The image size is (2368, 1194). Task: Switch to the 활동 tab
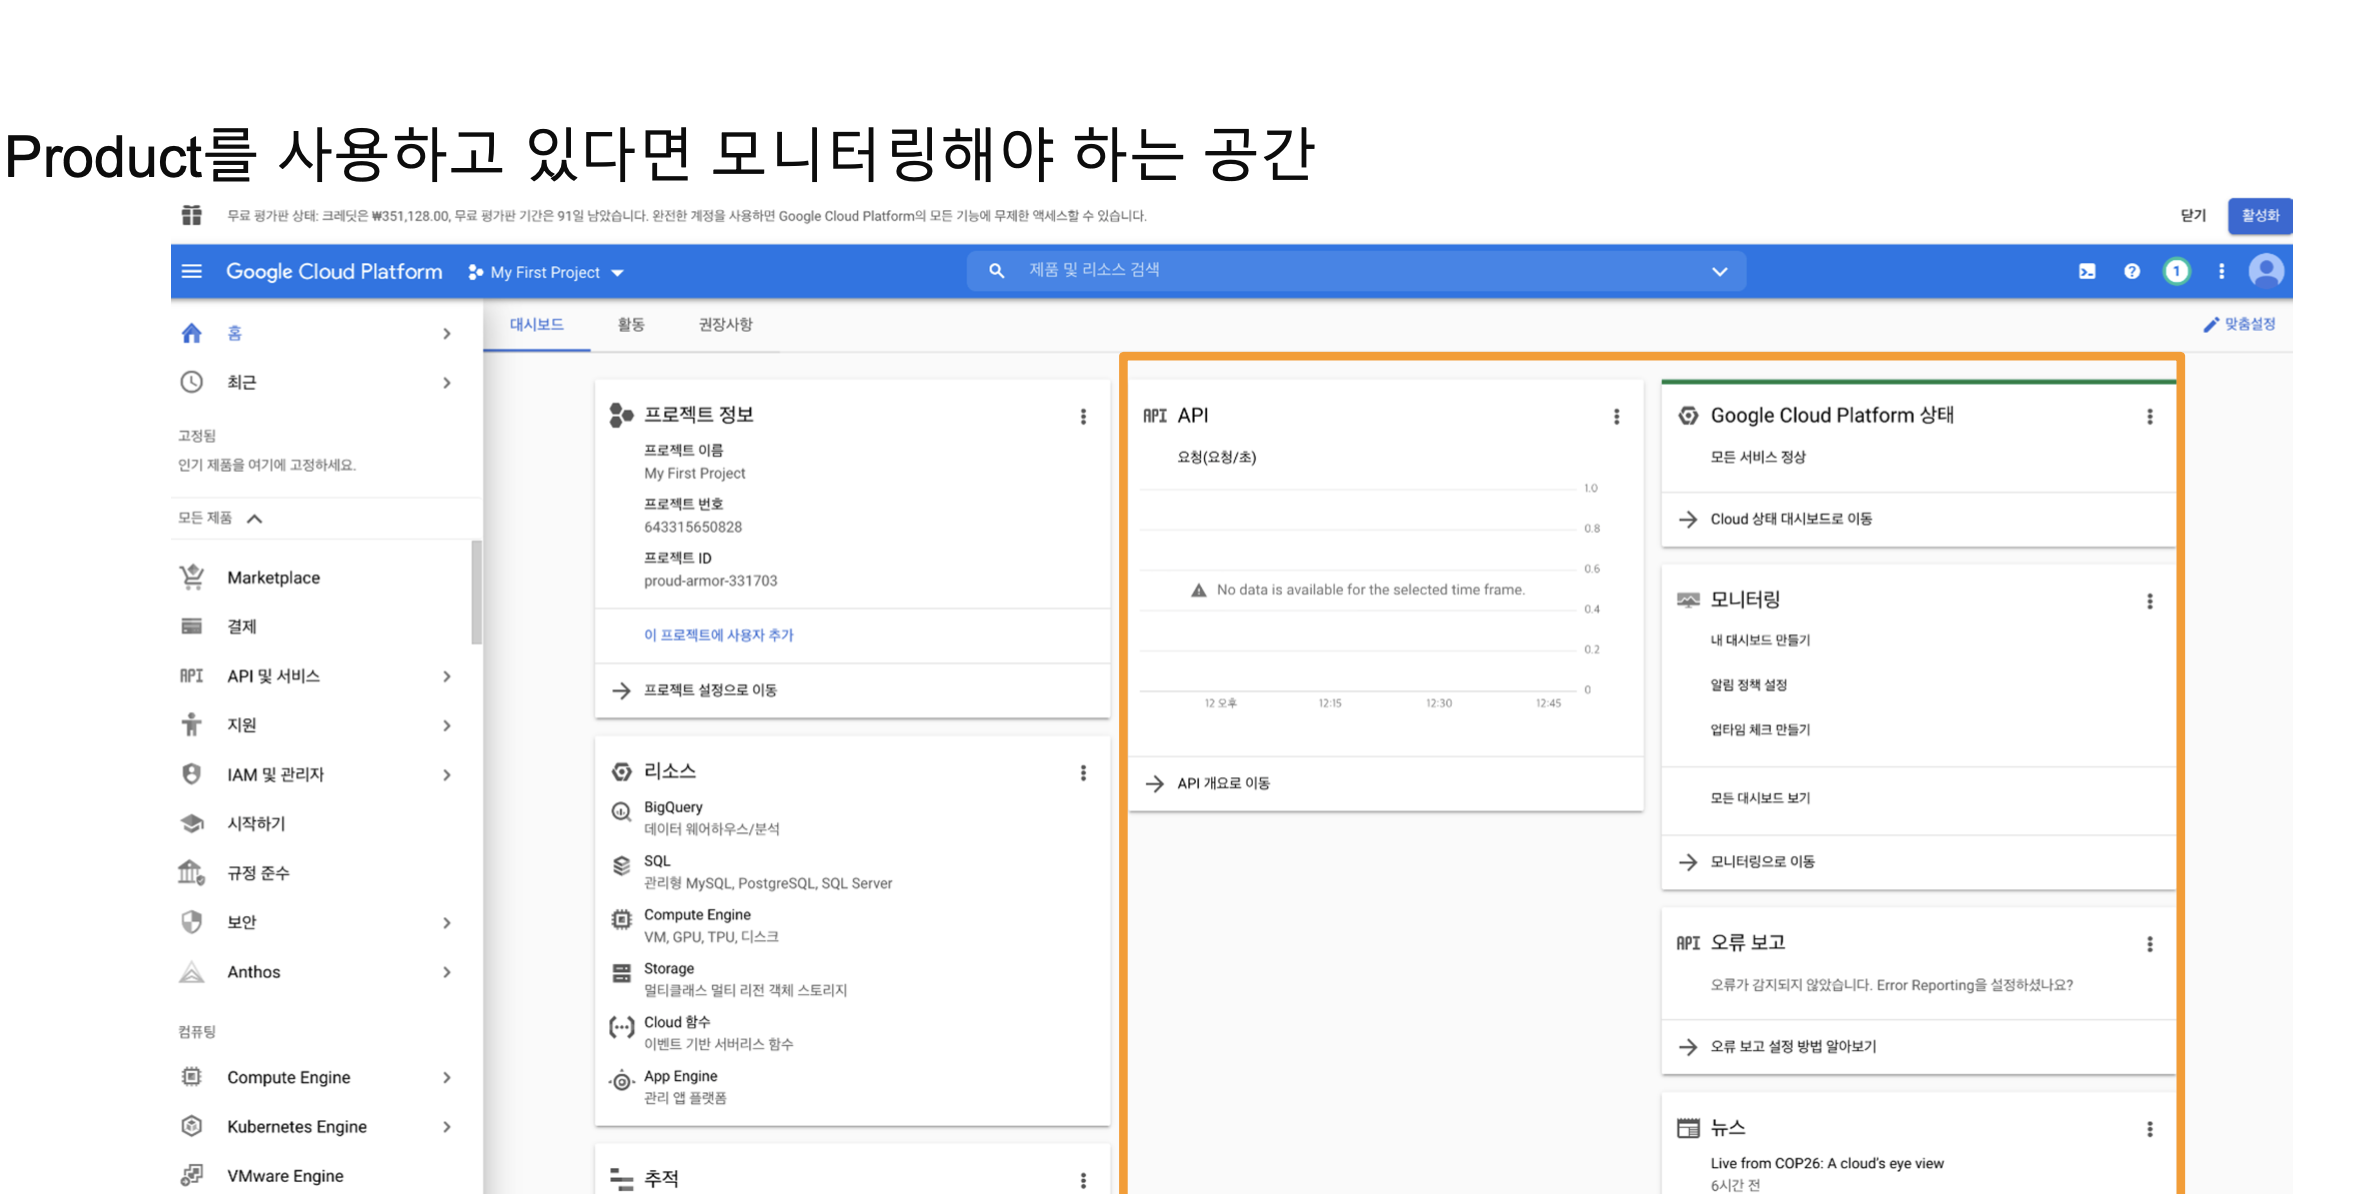[x=631, y=324]
